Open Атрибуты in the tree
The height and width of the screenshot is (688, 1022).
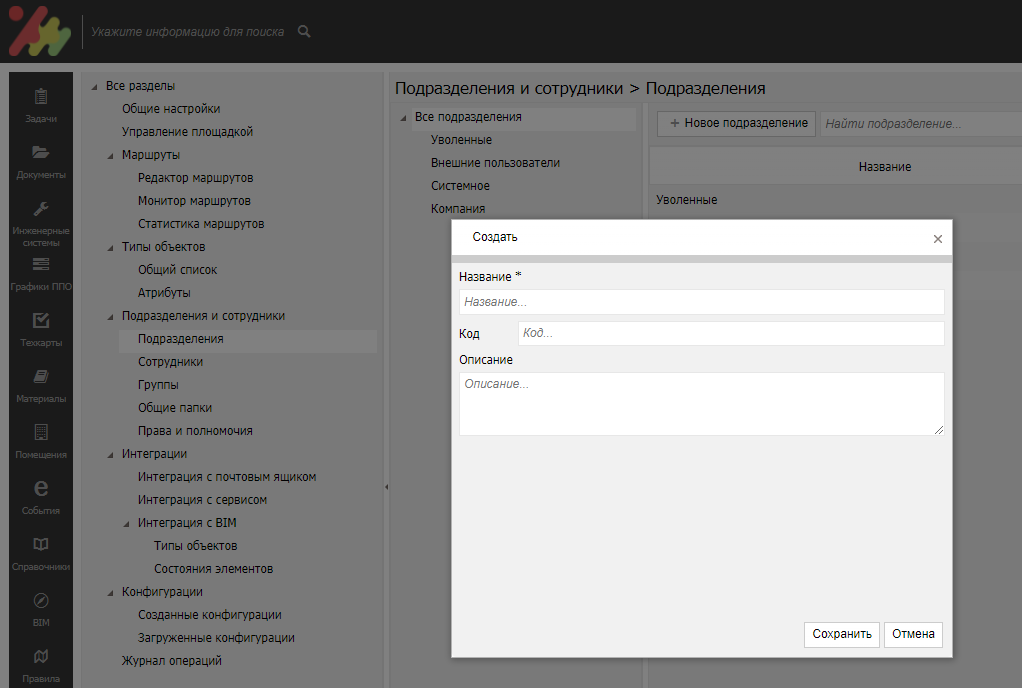pos(164,293)
